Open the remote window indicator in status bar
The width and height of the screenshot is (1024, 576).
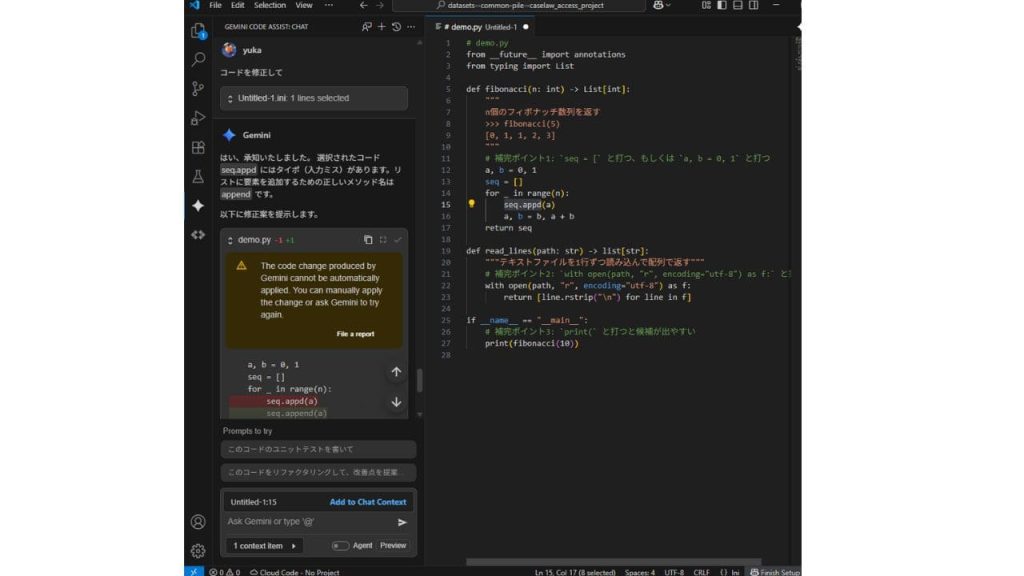coord(194,571)
